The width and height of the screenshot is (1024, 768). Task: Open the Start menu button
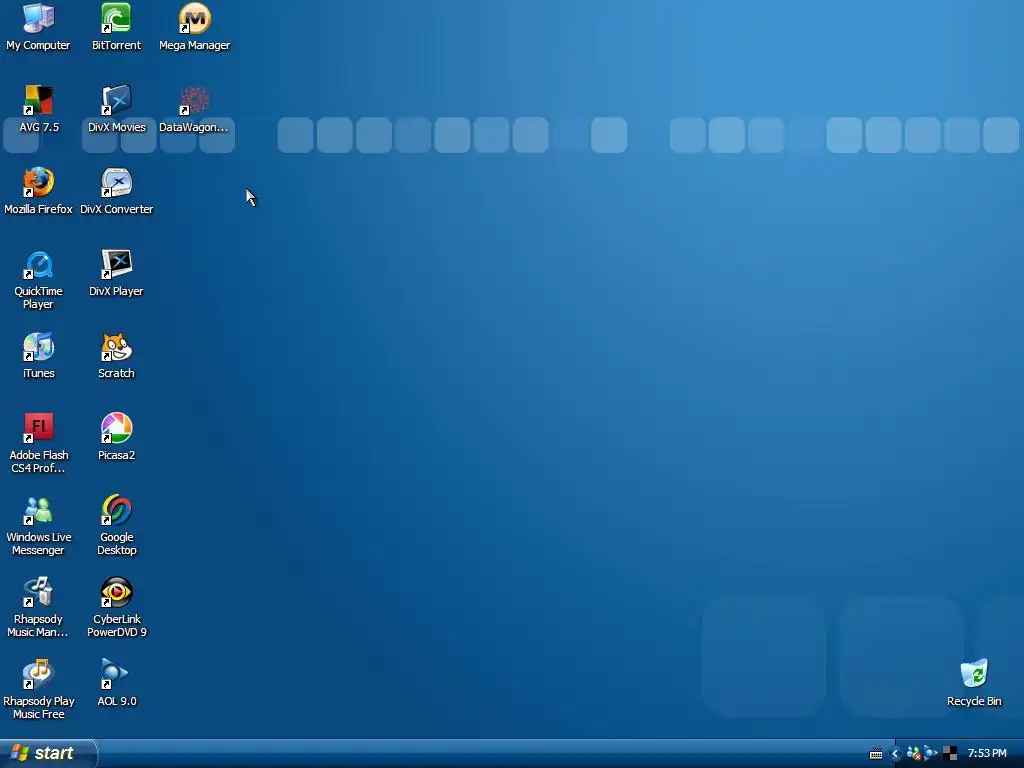pos(48,753)
